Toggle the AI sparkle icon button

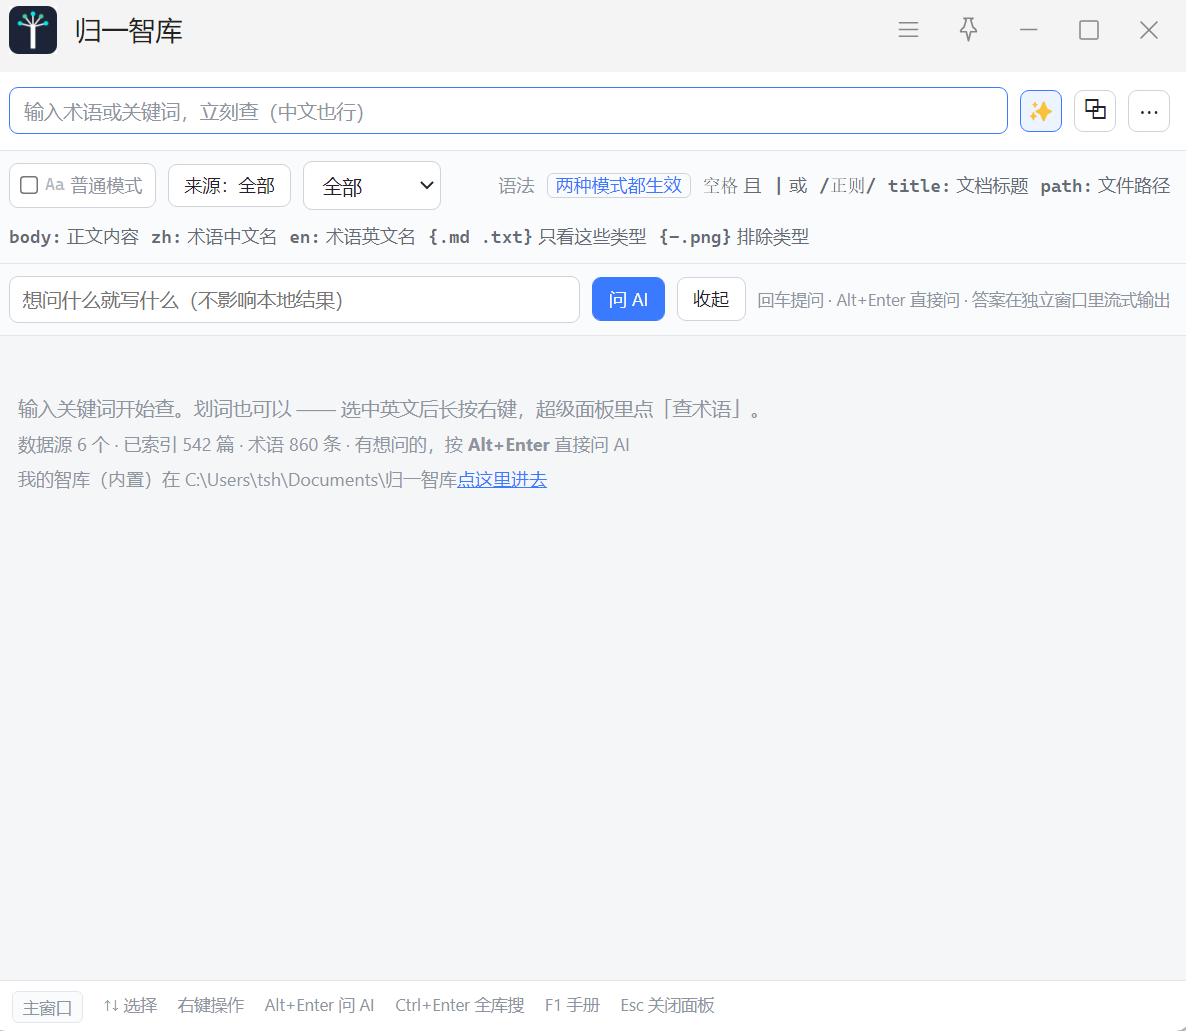pyautogui.click(x=1040, y=111)
